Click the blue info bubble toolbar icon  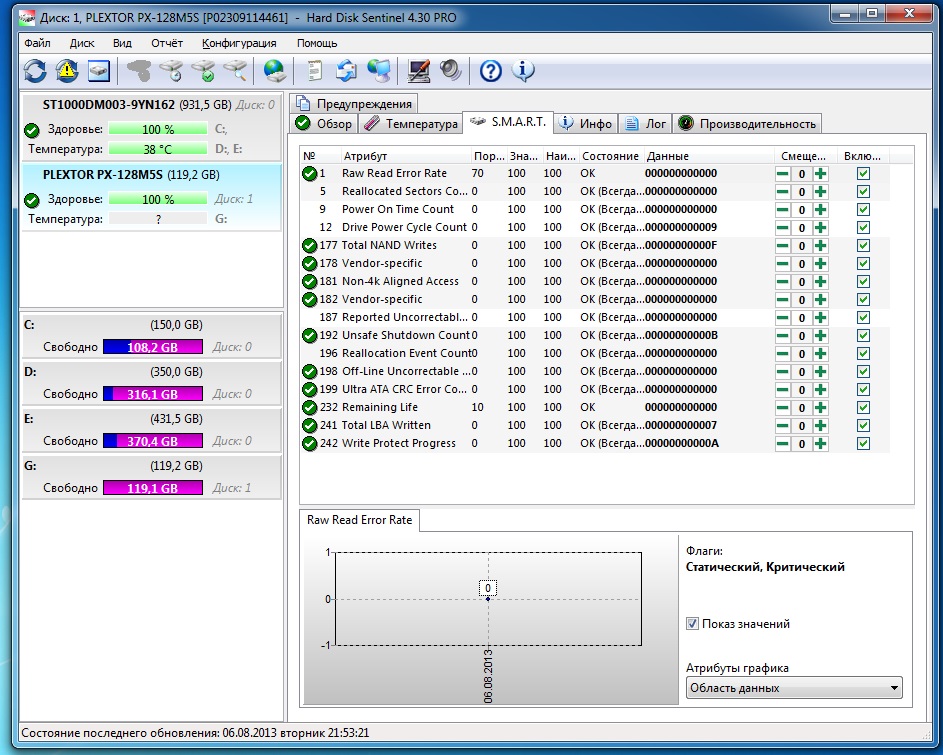tap(523, 70)
